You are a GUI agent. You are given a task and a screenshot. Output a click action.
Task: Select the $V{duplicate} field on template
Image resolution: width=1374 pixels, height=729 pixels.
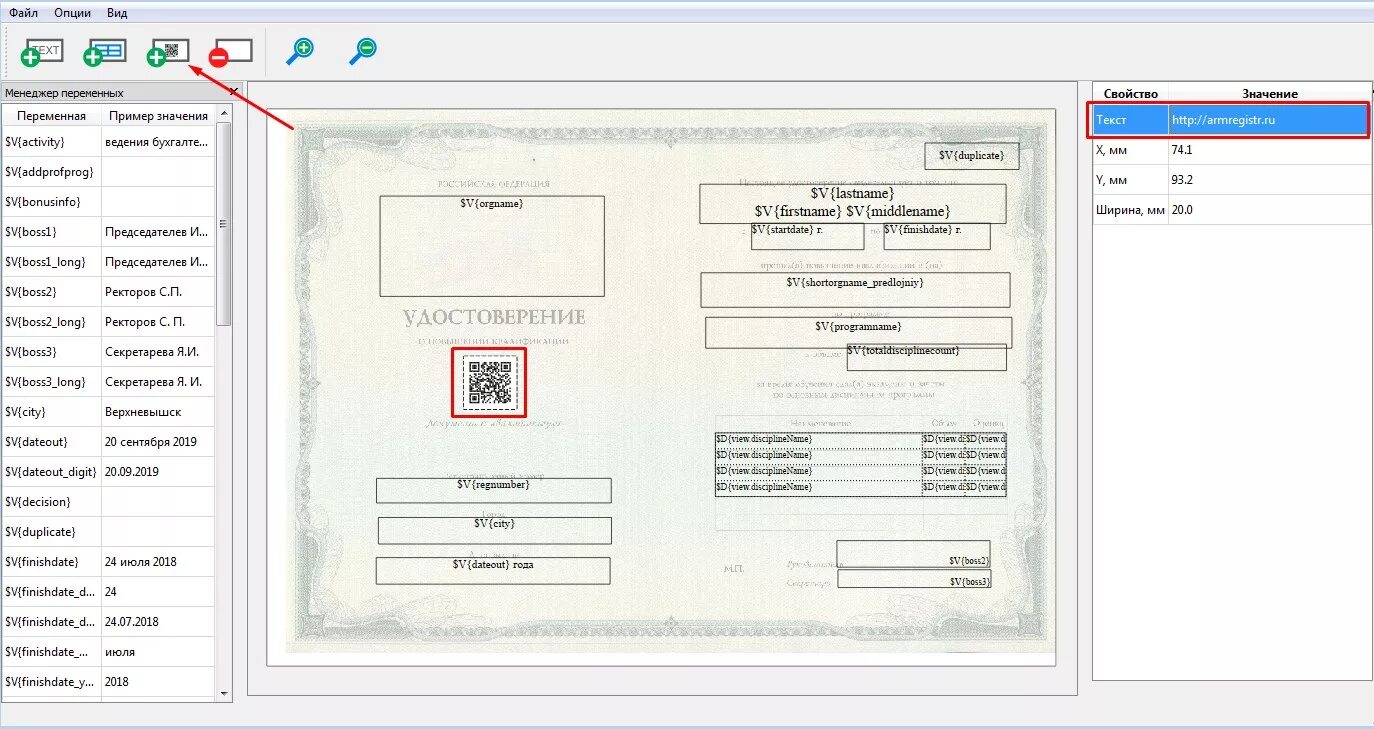click(x=971, y=156)
